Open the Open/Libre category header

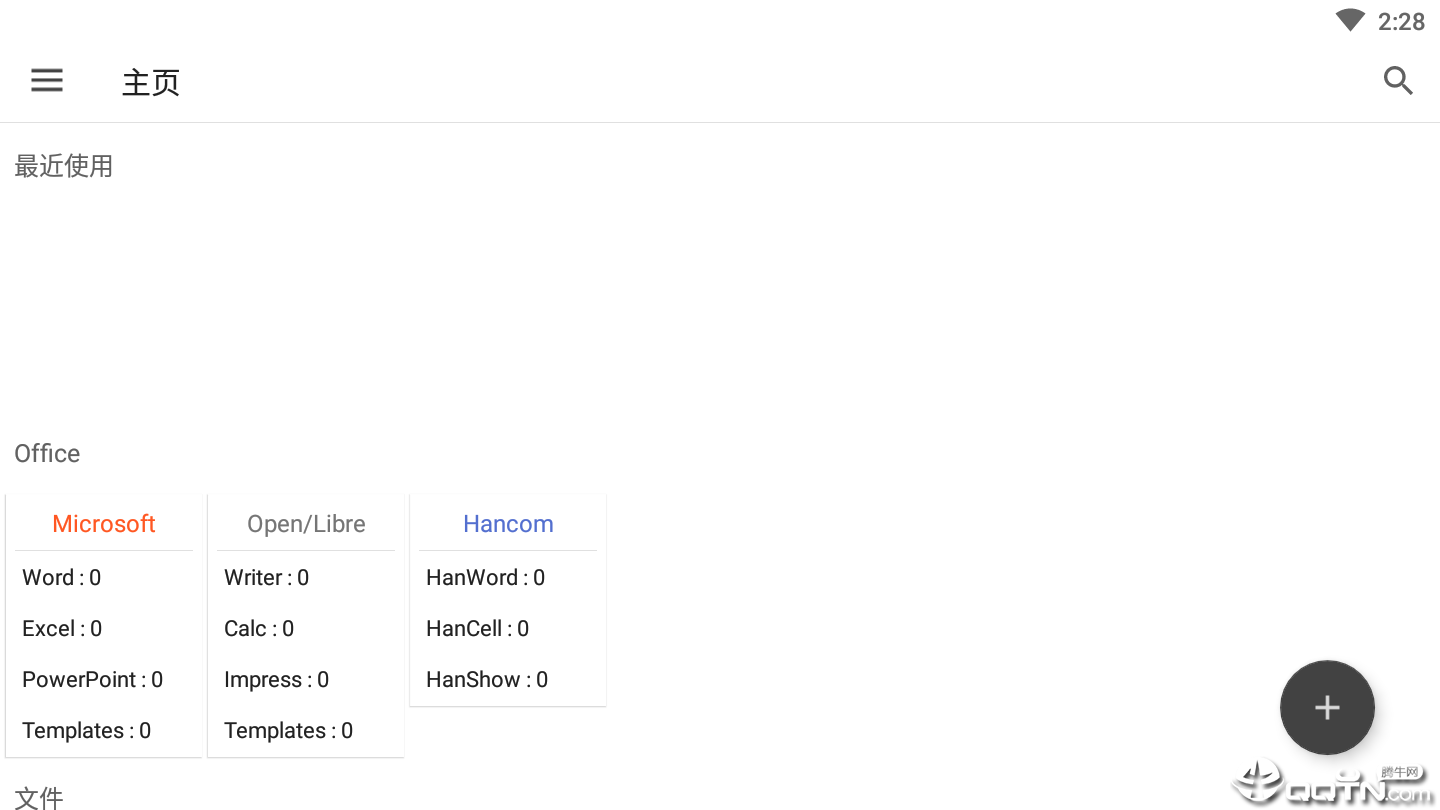click(306, 524)
